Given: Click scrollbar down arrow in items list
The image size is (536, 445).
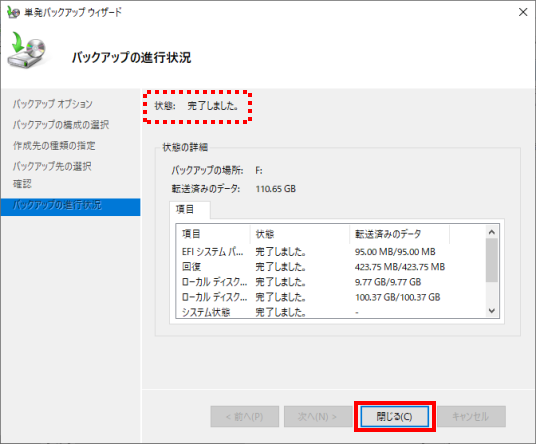Looking at the screenshot, I should (x=492, y=311).
